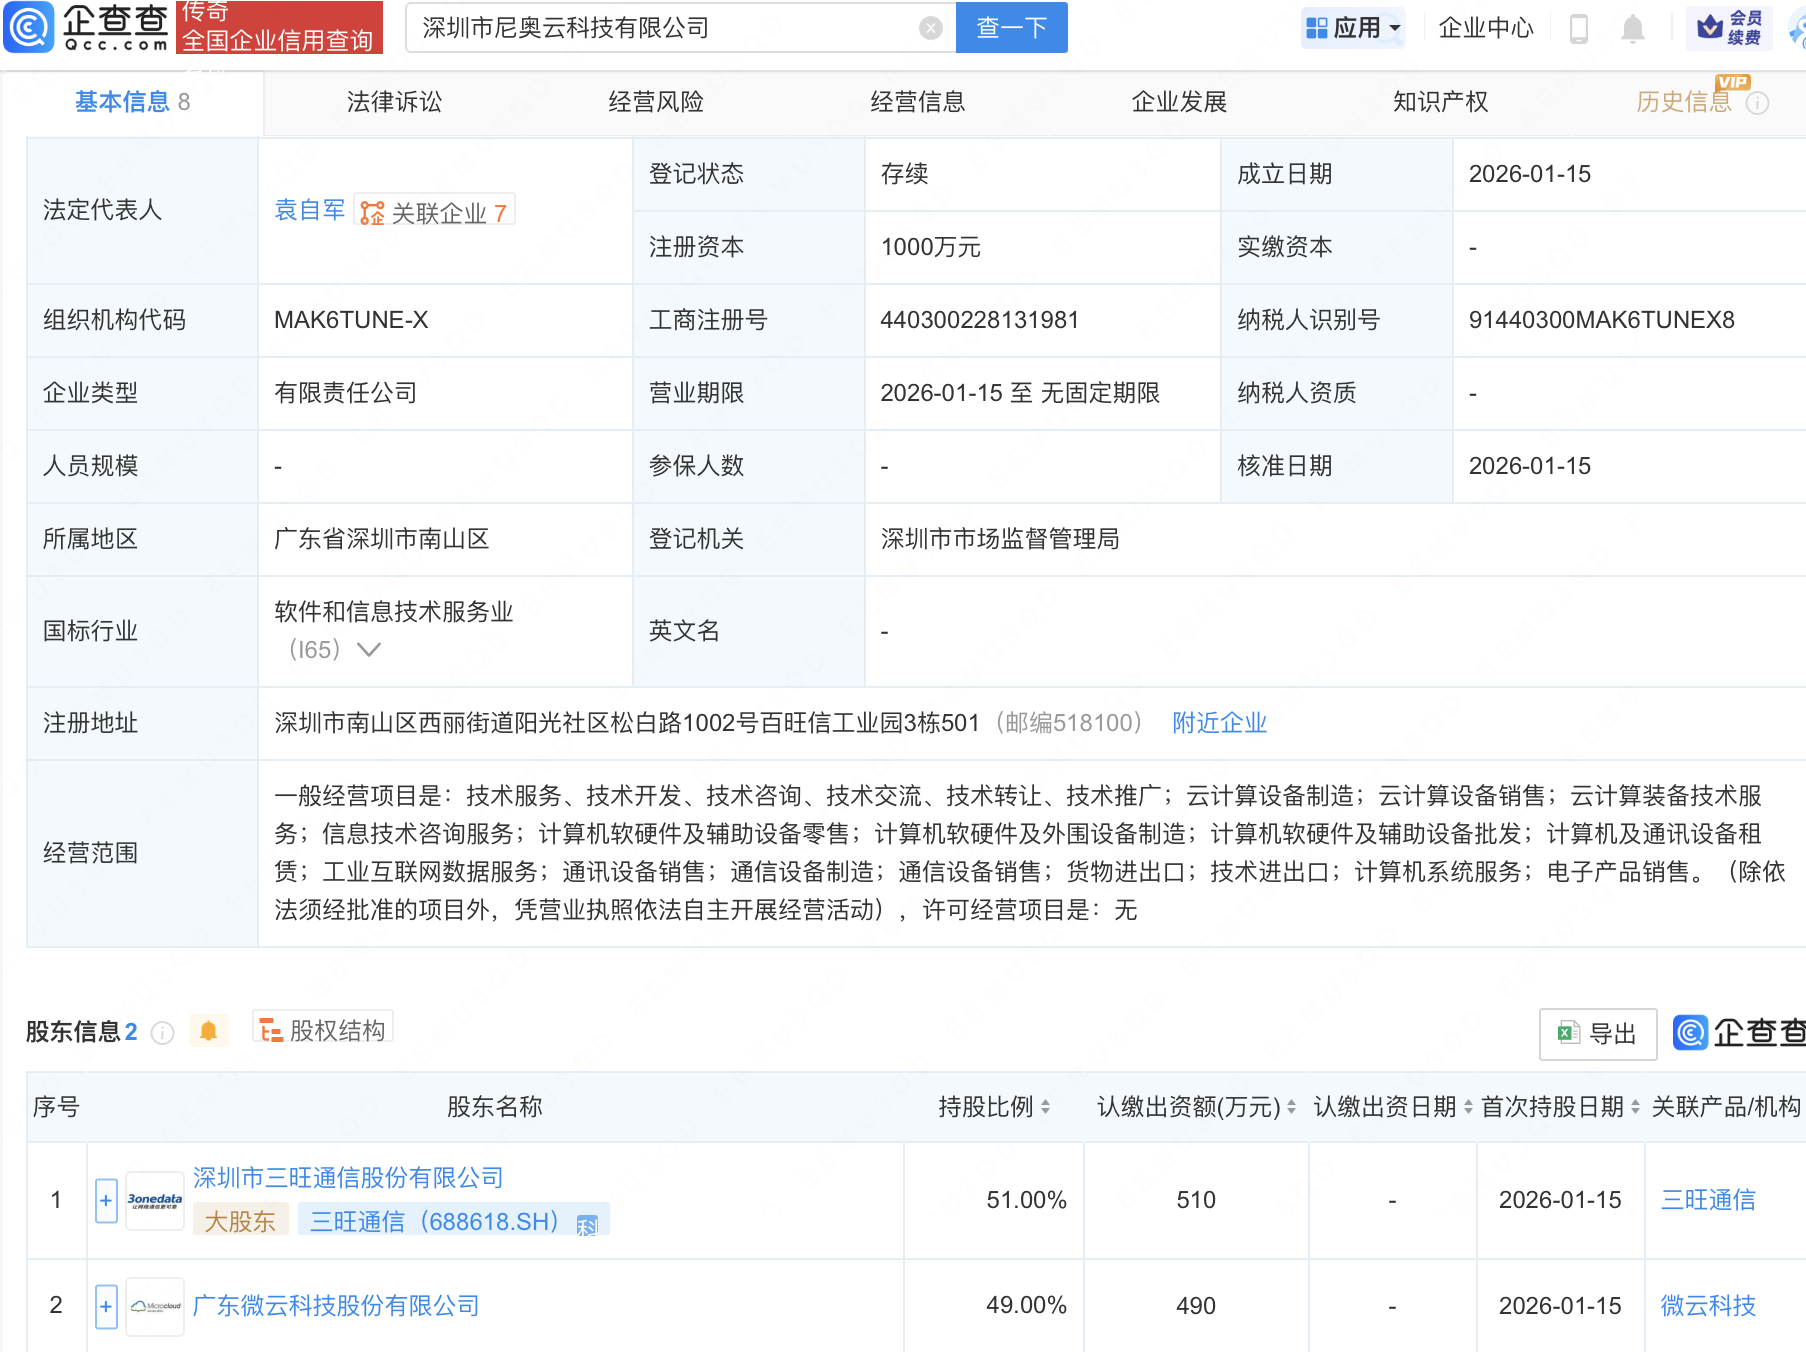Clear the search box text

click(x=930, y=28)
